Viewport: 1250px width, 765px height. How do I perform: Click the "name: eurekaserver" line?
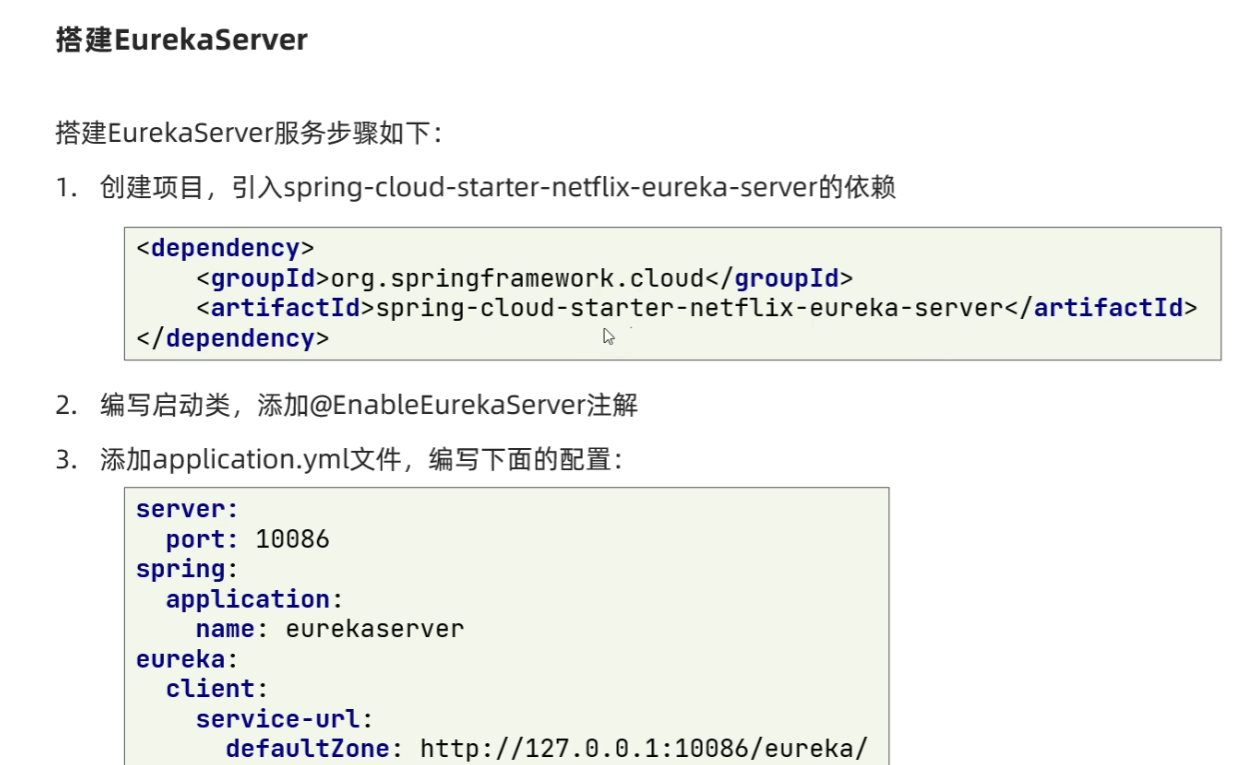(330, 629)
